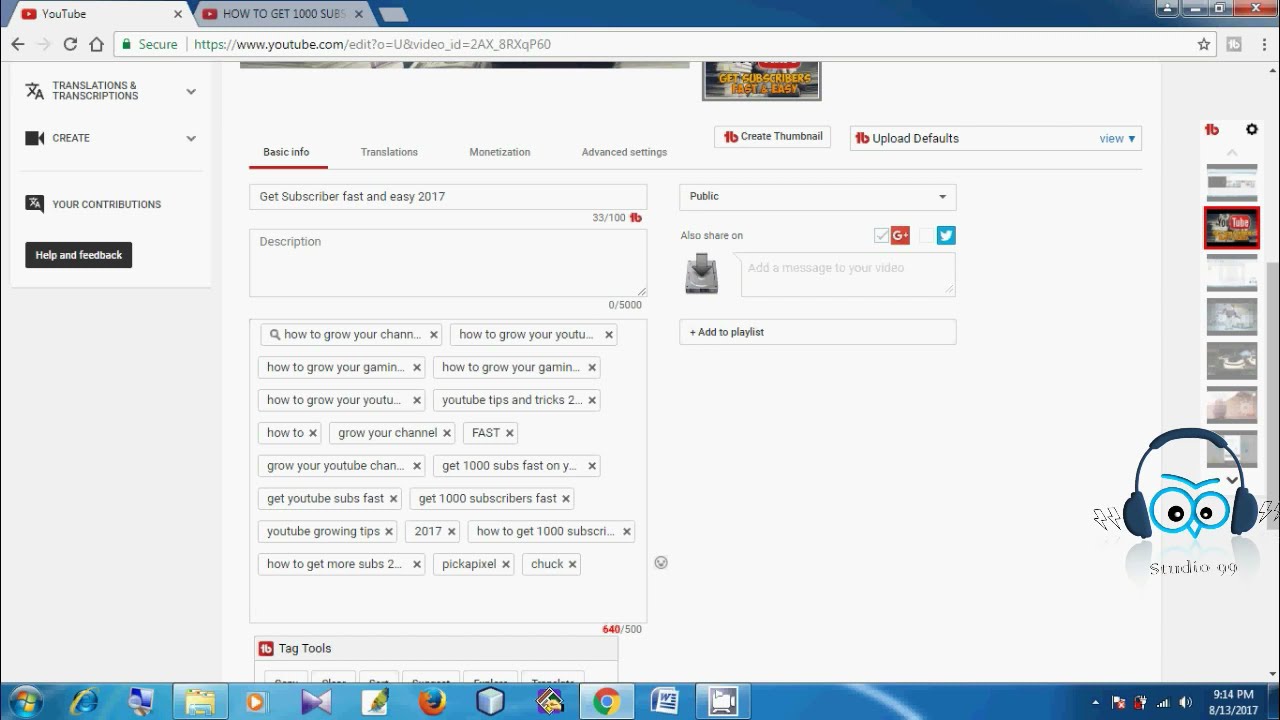Launch Internet Explorer from taskbar
Viewport: 1280px width, 720px height.
point(86,702)
